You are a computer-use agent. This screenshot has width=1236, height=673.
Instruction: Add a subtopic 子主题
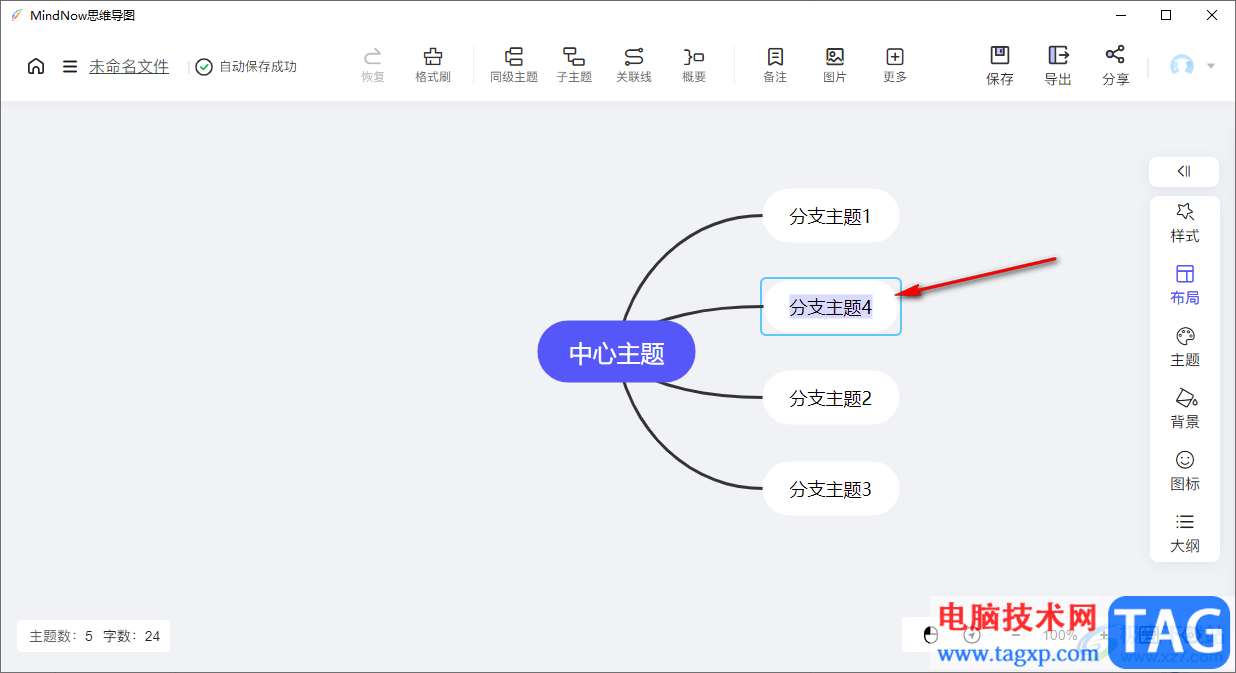point(574,65)
